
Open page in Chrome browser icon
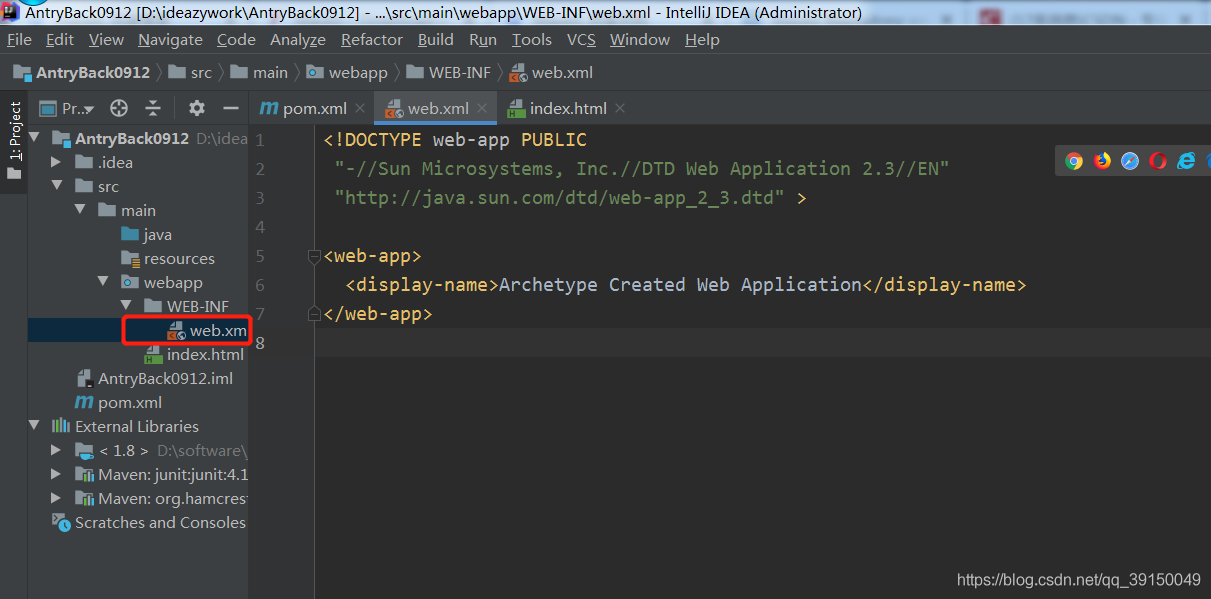tap(1074, 161)
